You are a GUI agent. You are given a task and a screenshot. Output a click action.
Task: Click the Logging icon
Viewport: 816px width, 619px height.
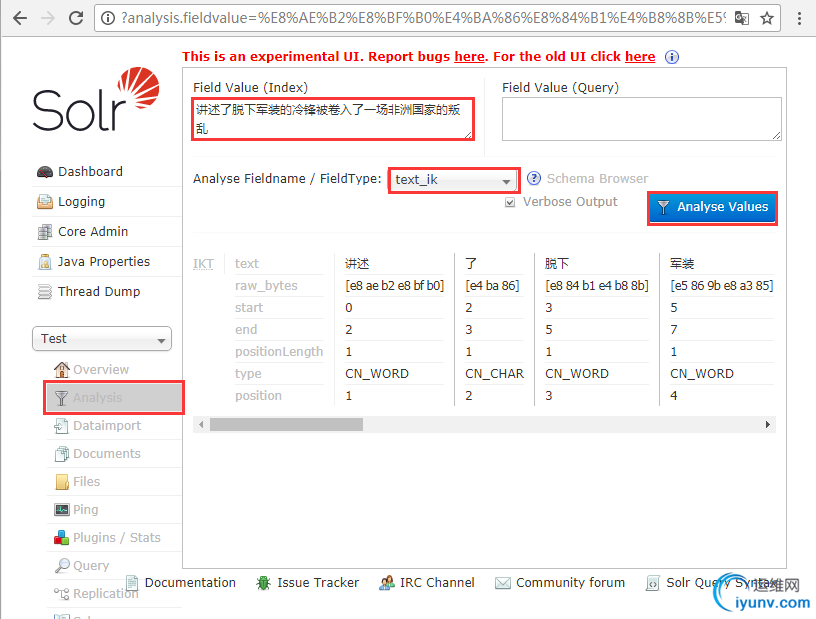pyautogui.click(x=45, y=201)
